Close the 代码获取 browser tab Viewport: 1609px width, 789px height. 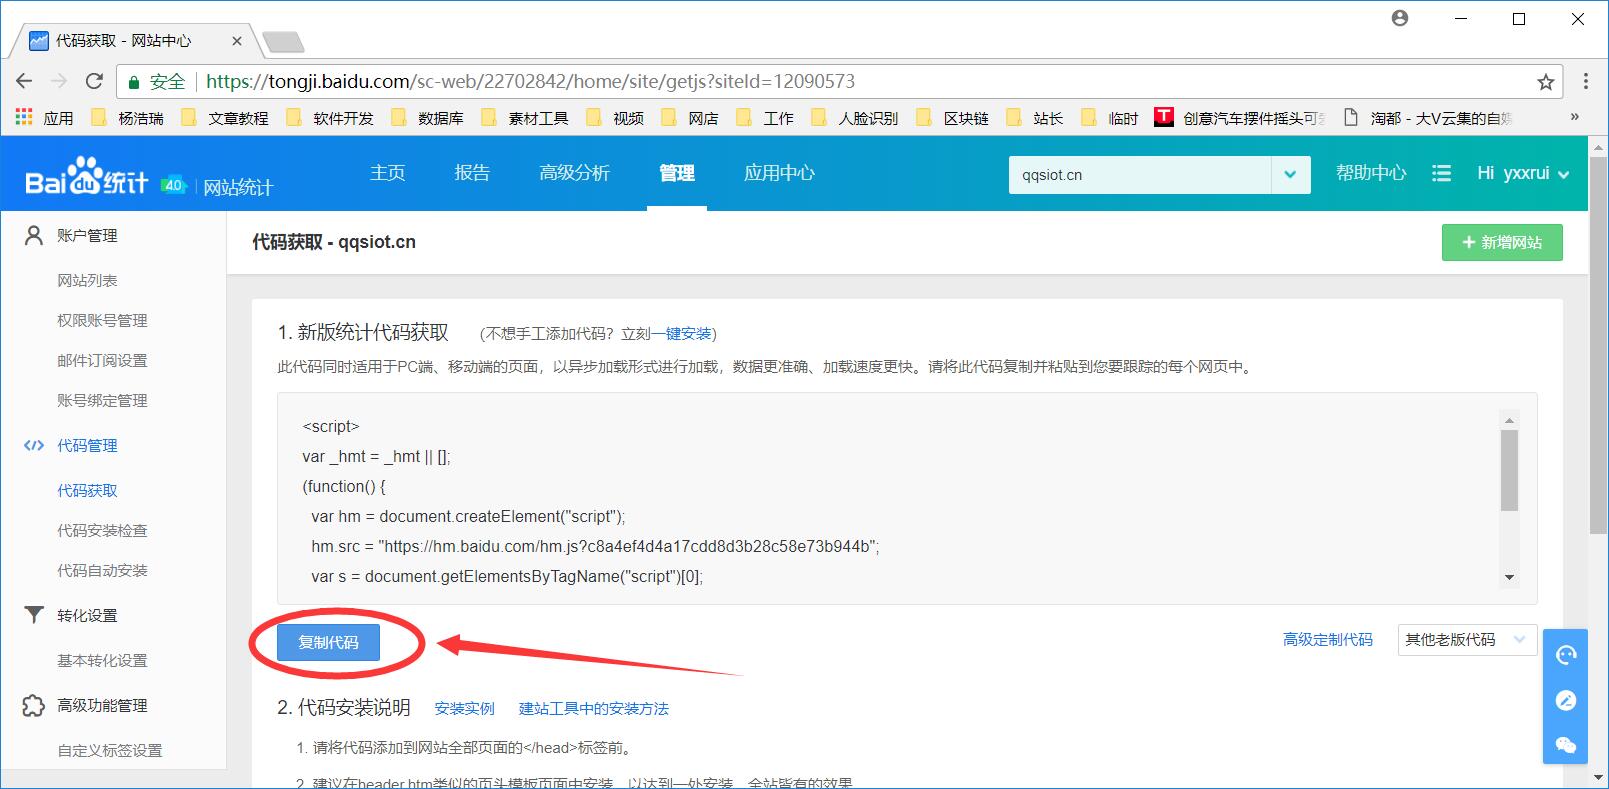tap(237, 41)
